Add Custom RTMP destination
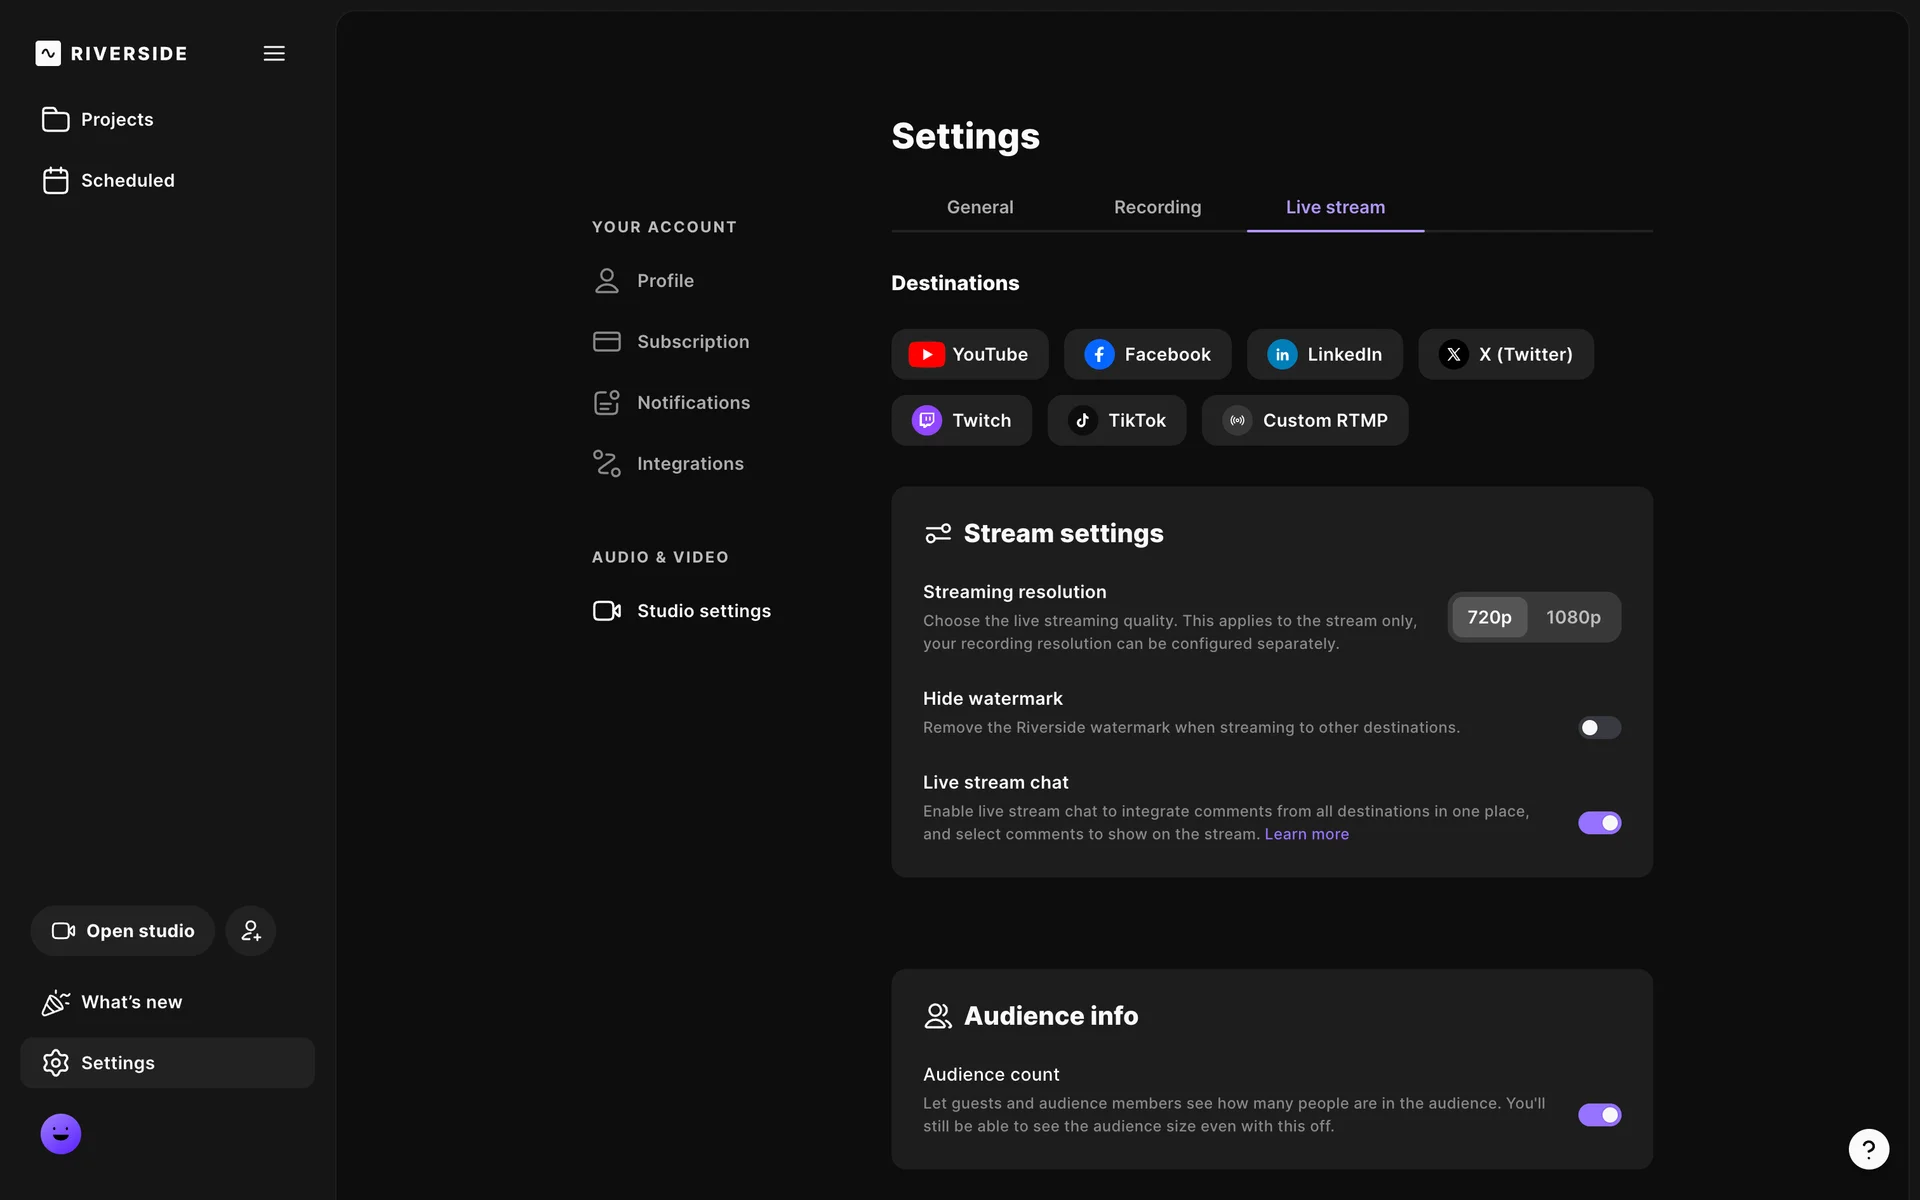Screen dimensions: 1920x1200 click(1304, 420)
